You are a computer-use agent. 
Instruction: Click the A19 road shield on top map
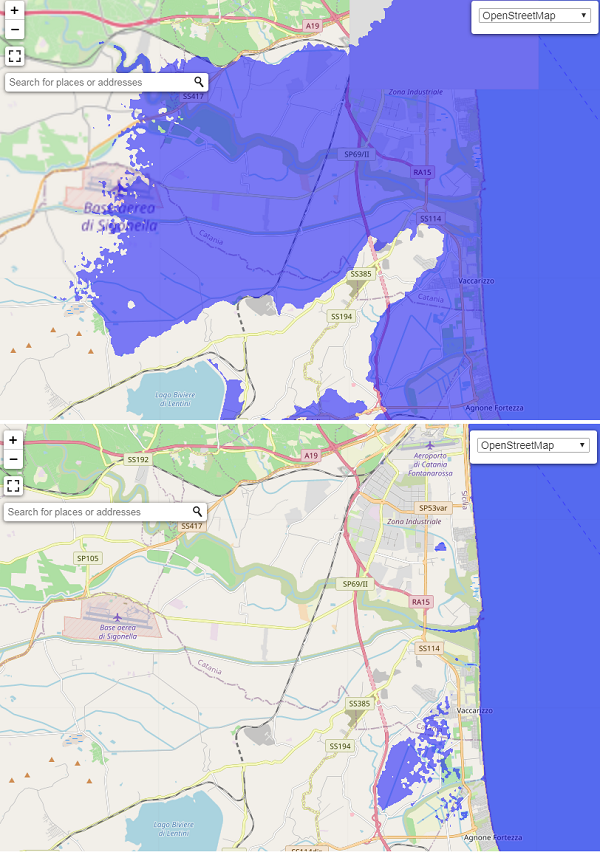(x=312, y=26)
